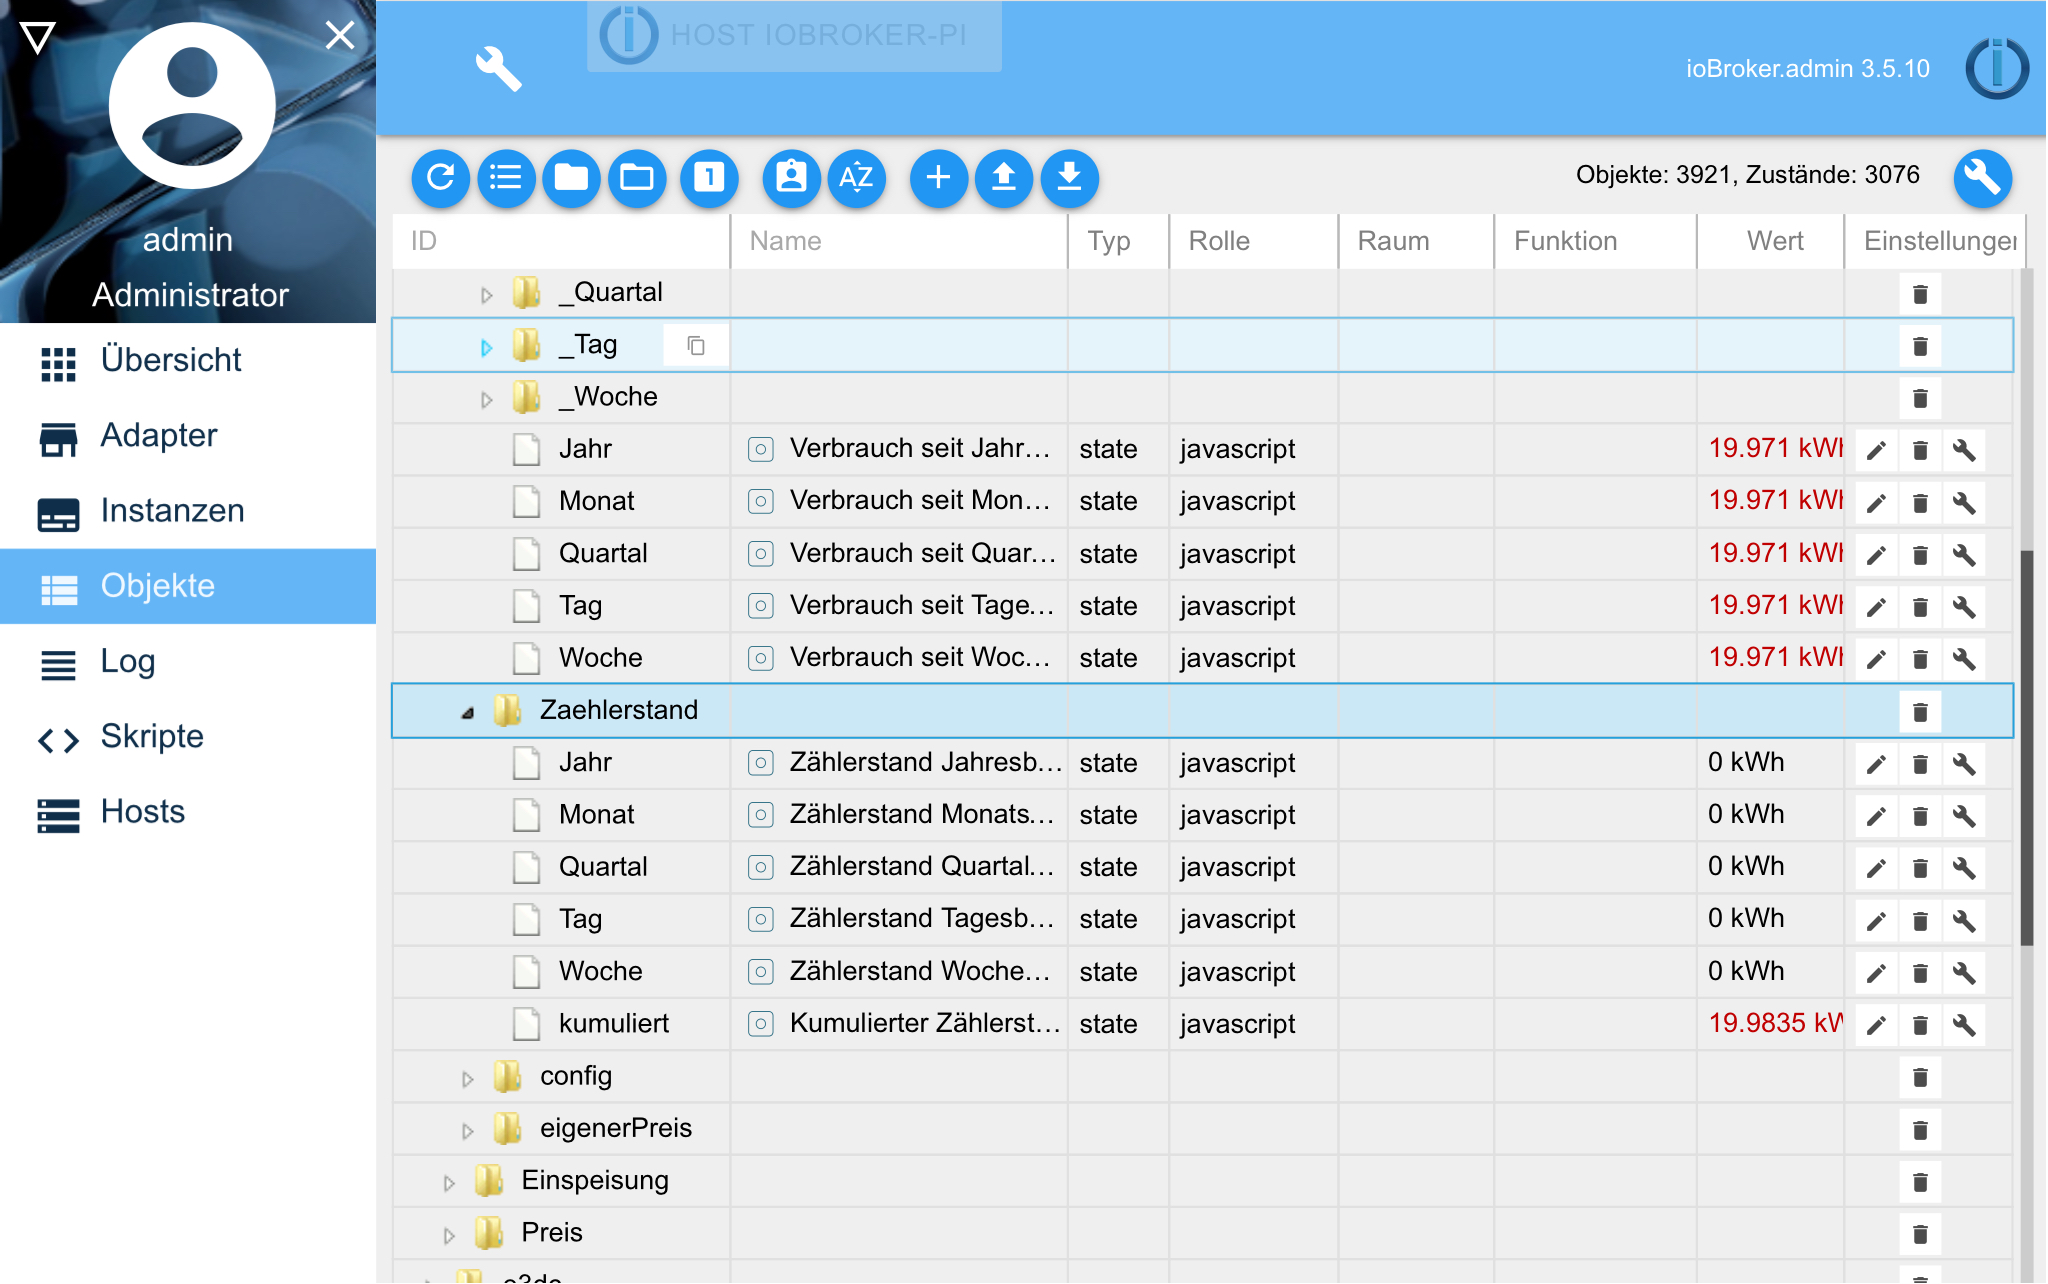Delete the Kumulierter Zählerstand object
Screen dimensions: 2048x1284
coord(1920,1025)
